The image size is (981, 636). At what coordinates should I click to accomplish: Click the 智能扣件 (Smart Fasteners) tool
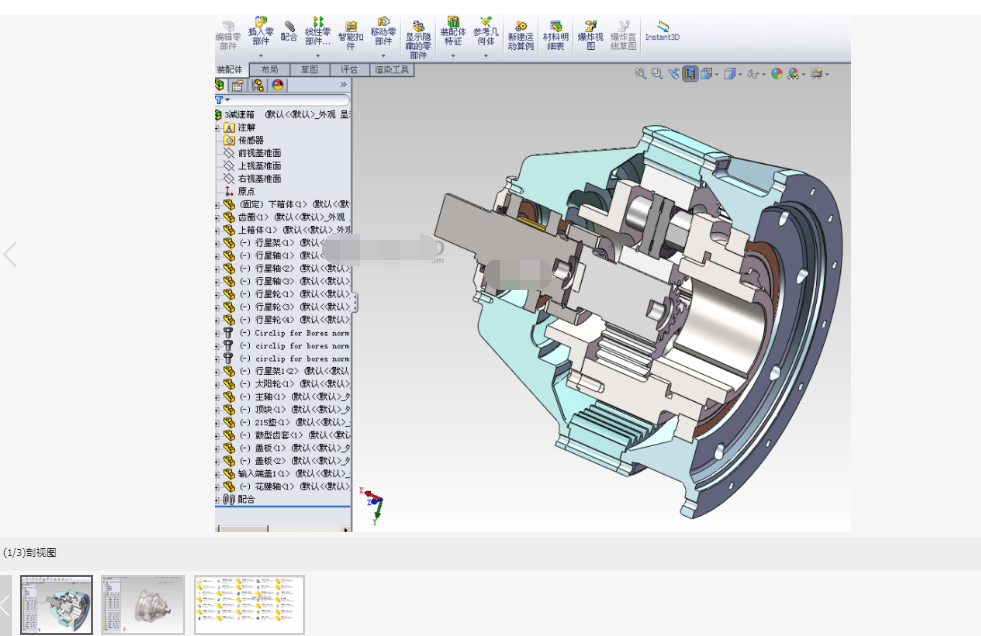pyautogui.click(x=350, y=35)
